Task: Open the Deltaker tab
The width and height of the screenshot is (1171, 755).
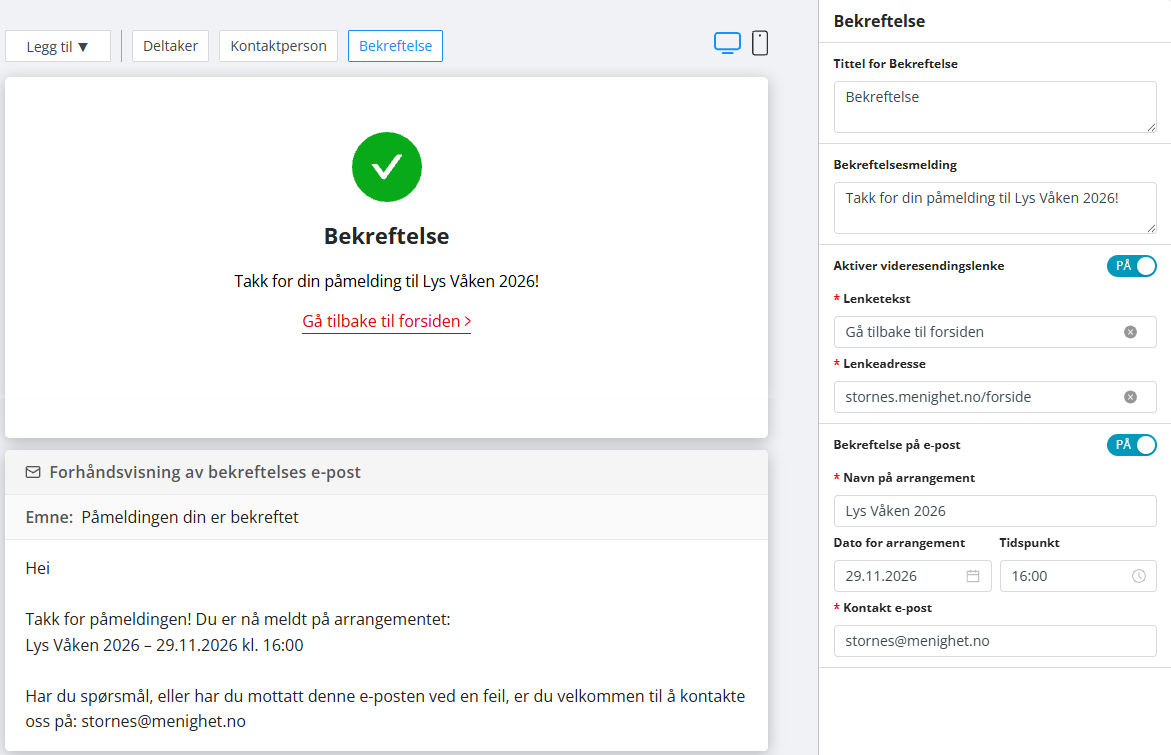Action: point(170,46)
